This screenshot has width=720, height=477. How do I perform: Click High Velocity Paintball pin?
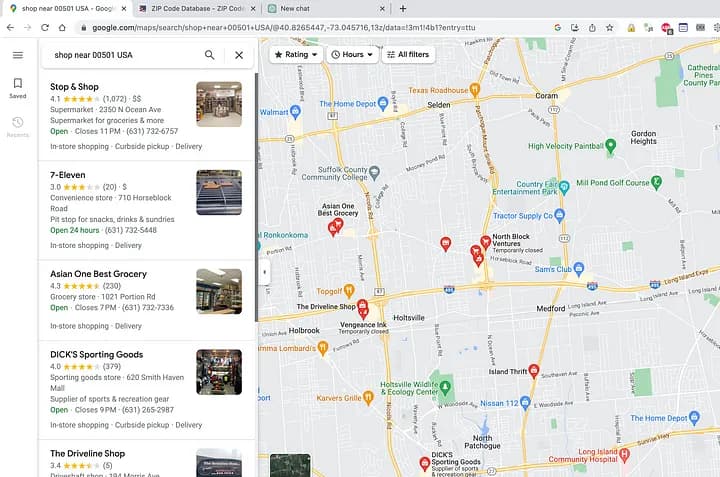pos(610,146)
